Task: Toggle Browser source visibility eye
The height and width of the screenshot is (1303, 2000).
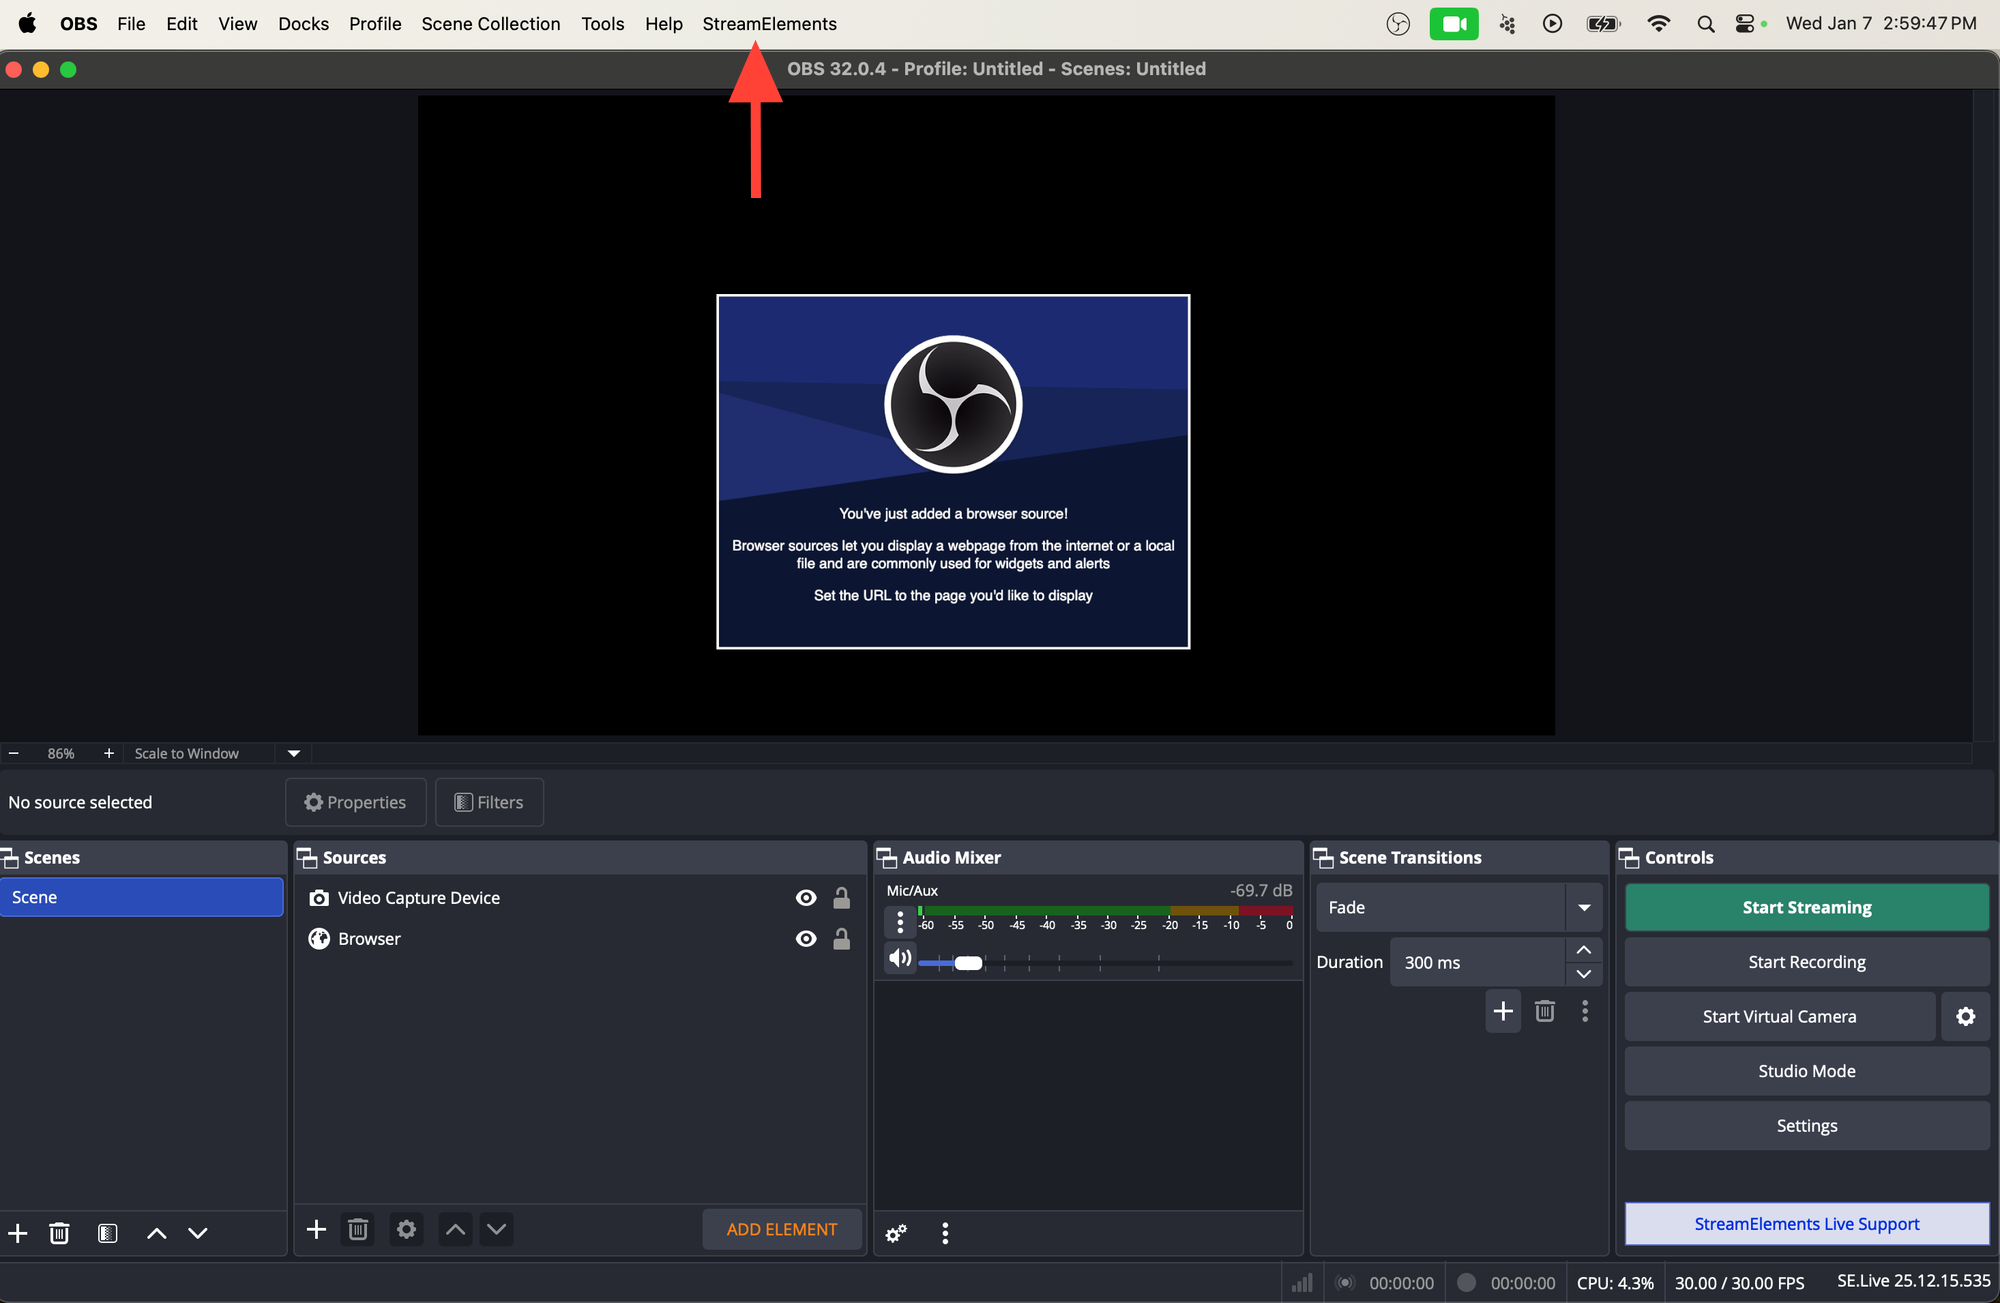Action: pyautogui.click(x=805, y=939)
